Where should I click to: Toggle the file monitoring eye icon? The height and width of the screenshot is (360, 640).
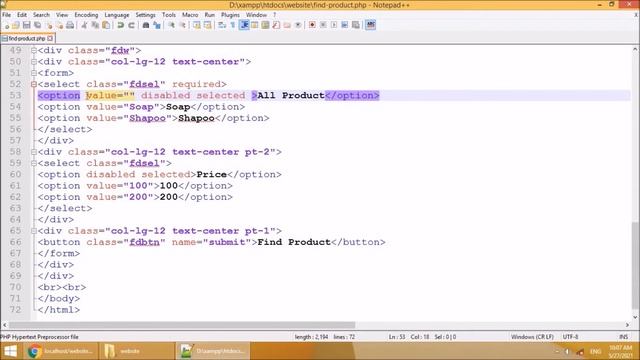(298, 25)
